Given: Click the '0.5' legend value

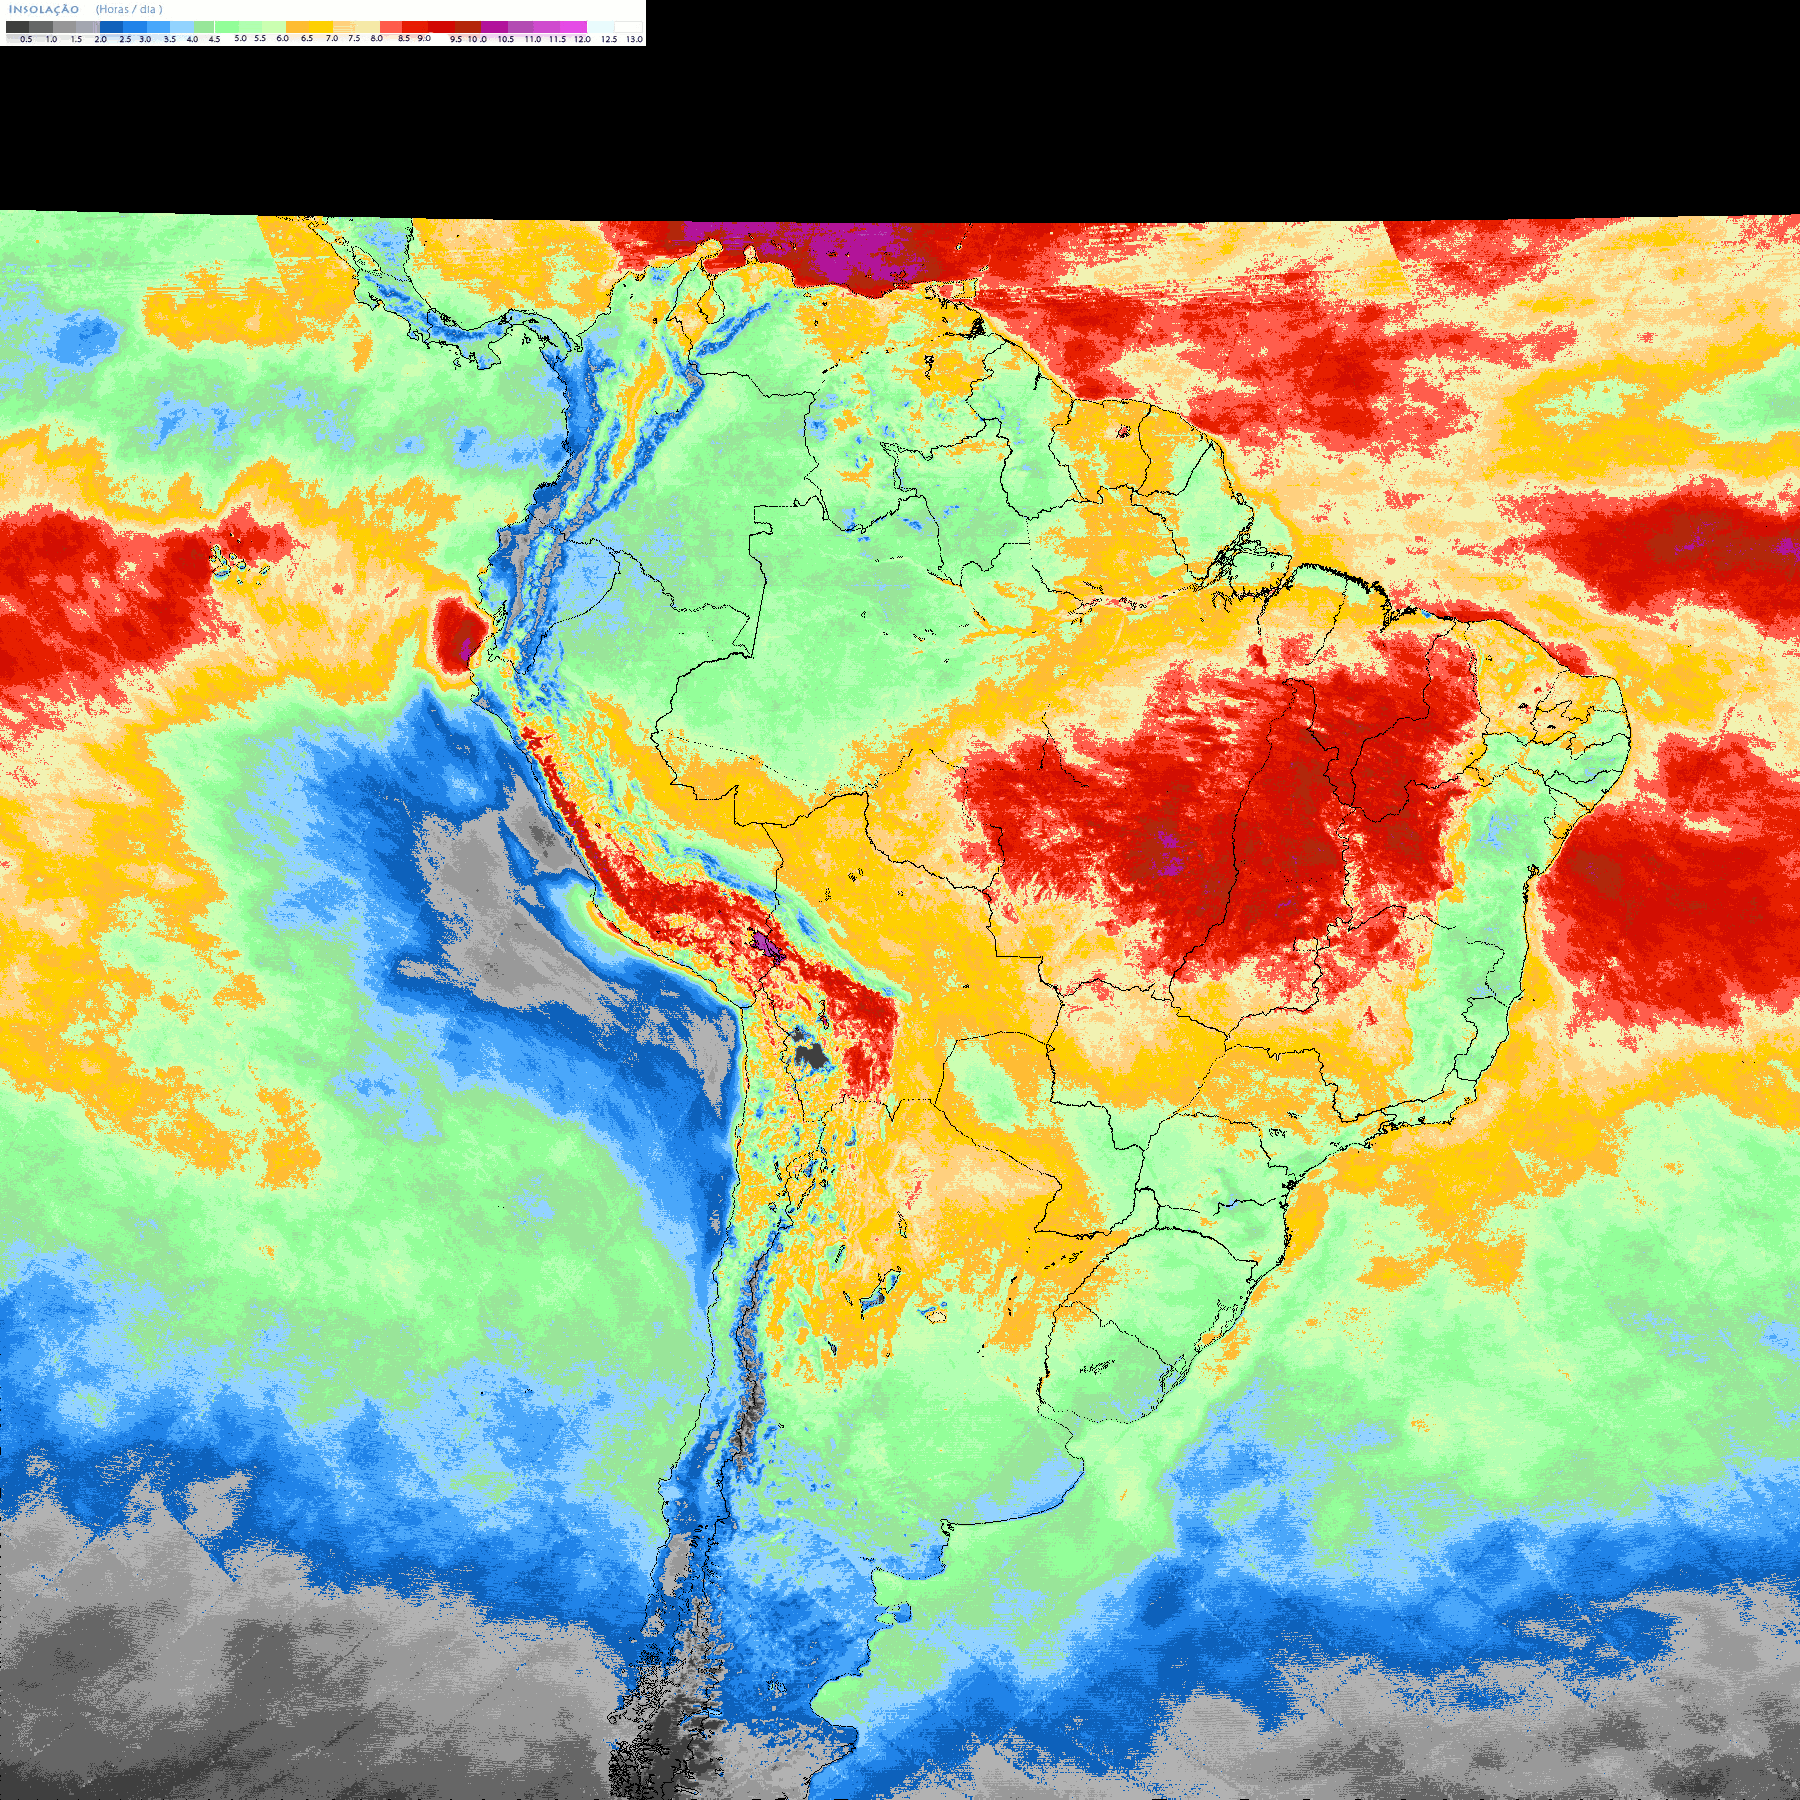Looking at the screenshot, I should (x=26, y=39).
